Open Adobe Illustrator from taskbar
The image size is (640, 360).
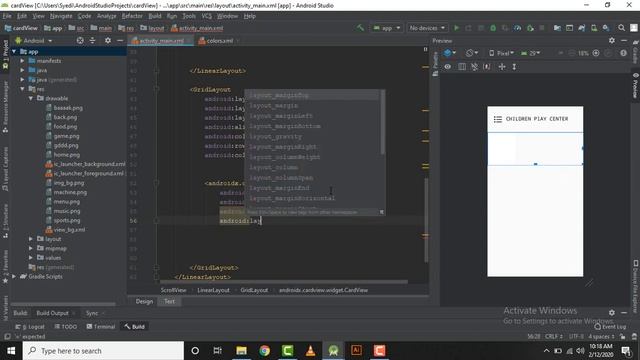coord(356,351)
